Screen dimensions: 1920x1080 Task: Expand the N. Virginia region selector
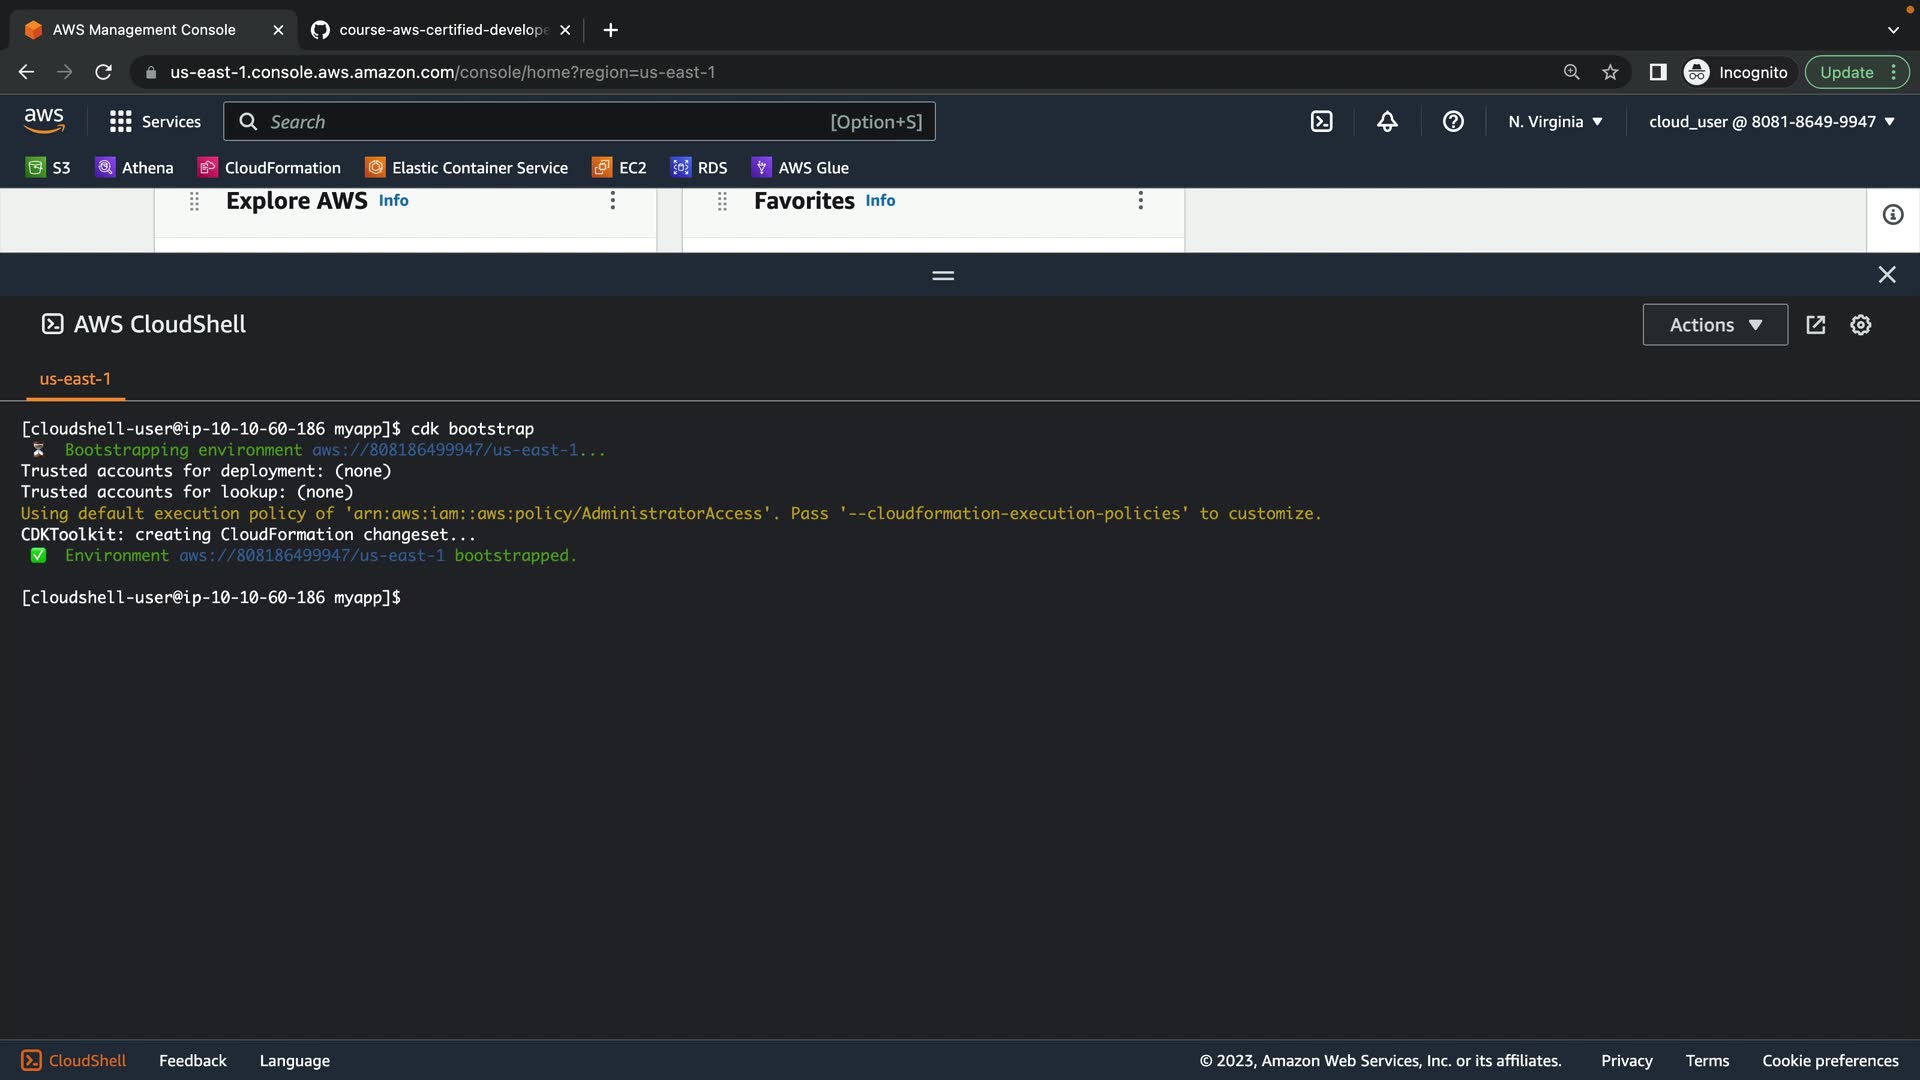point(1555,122)
